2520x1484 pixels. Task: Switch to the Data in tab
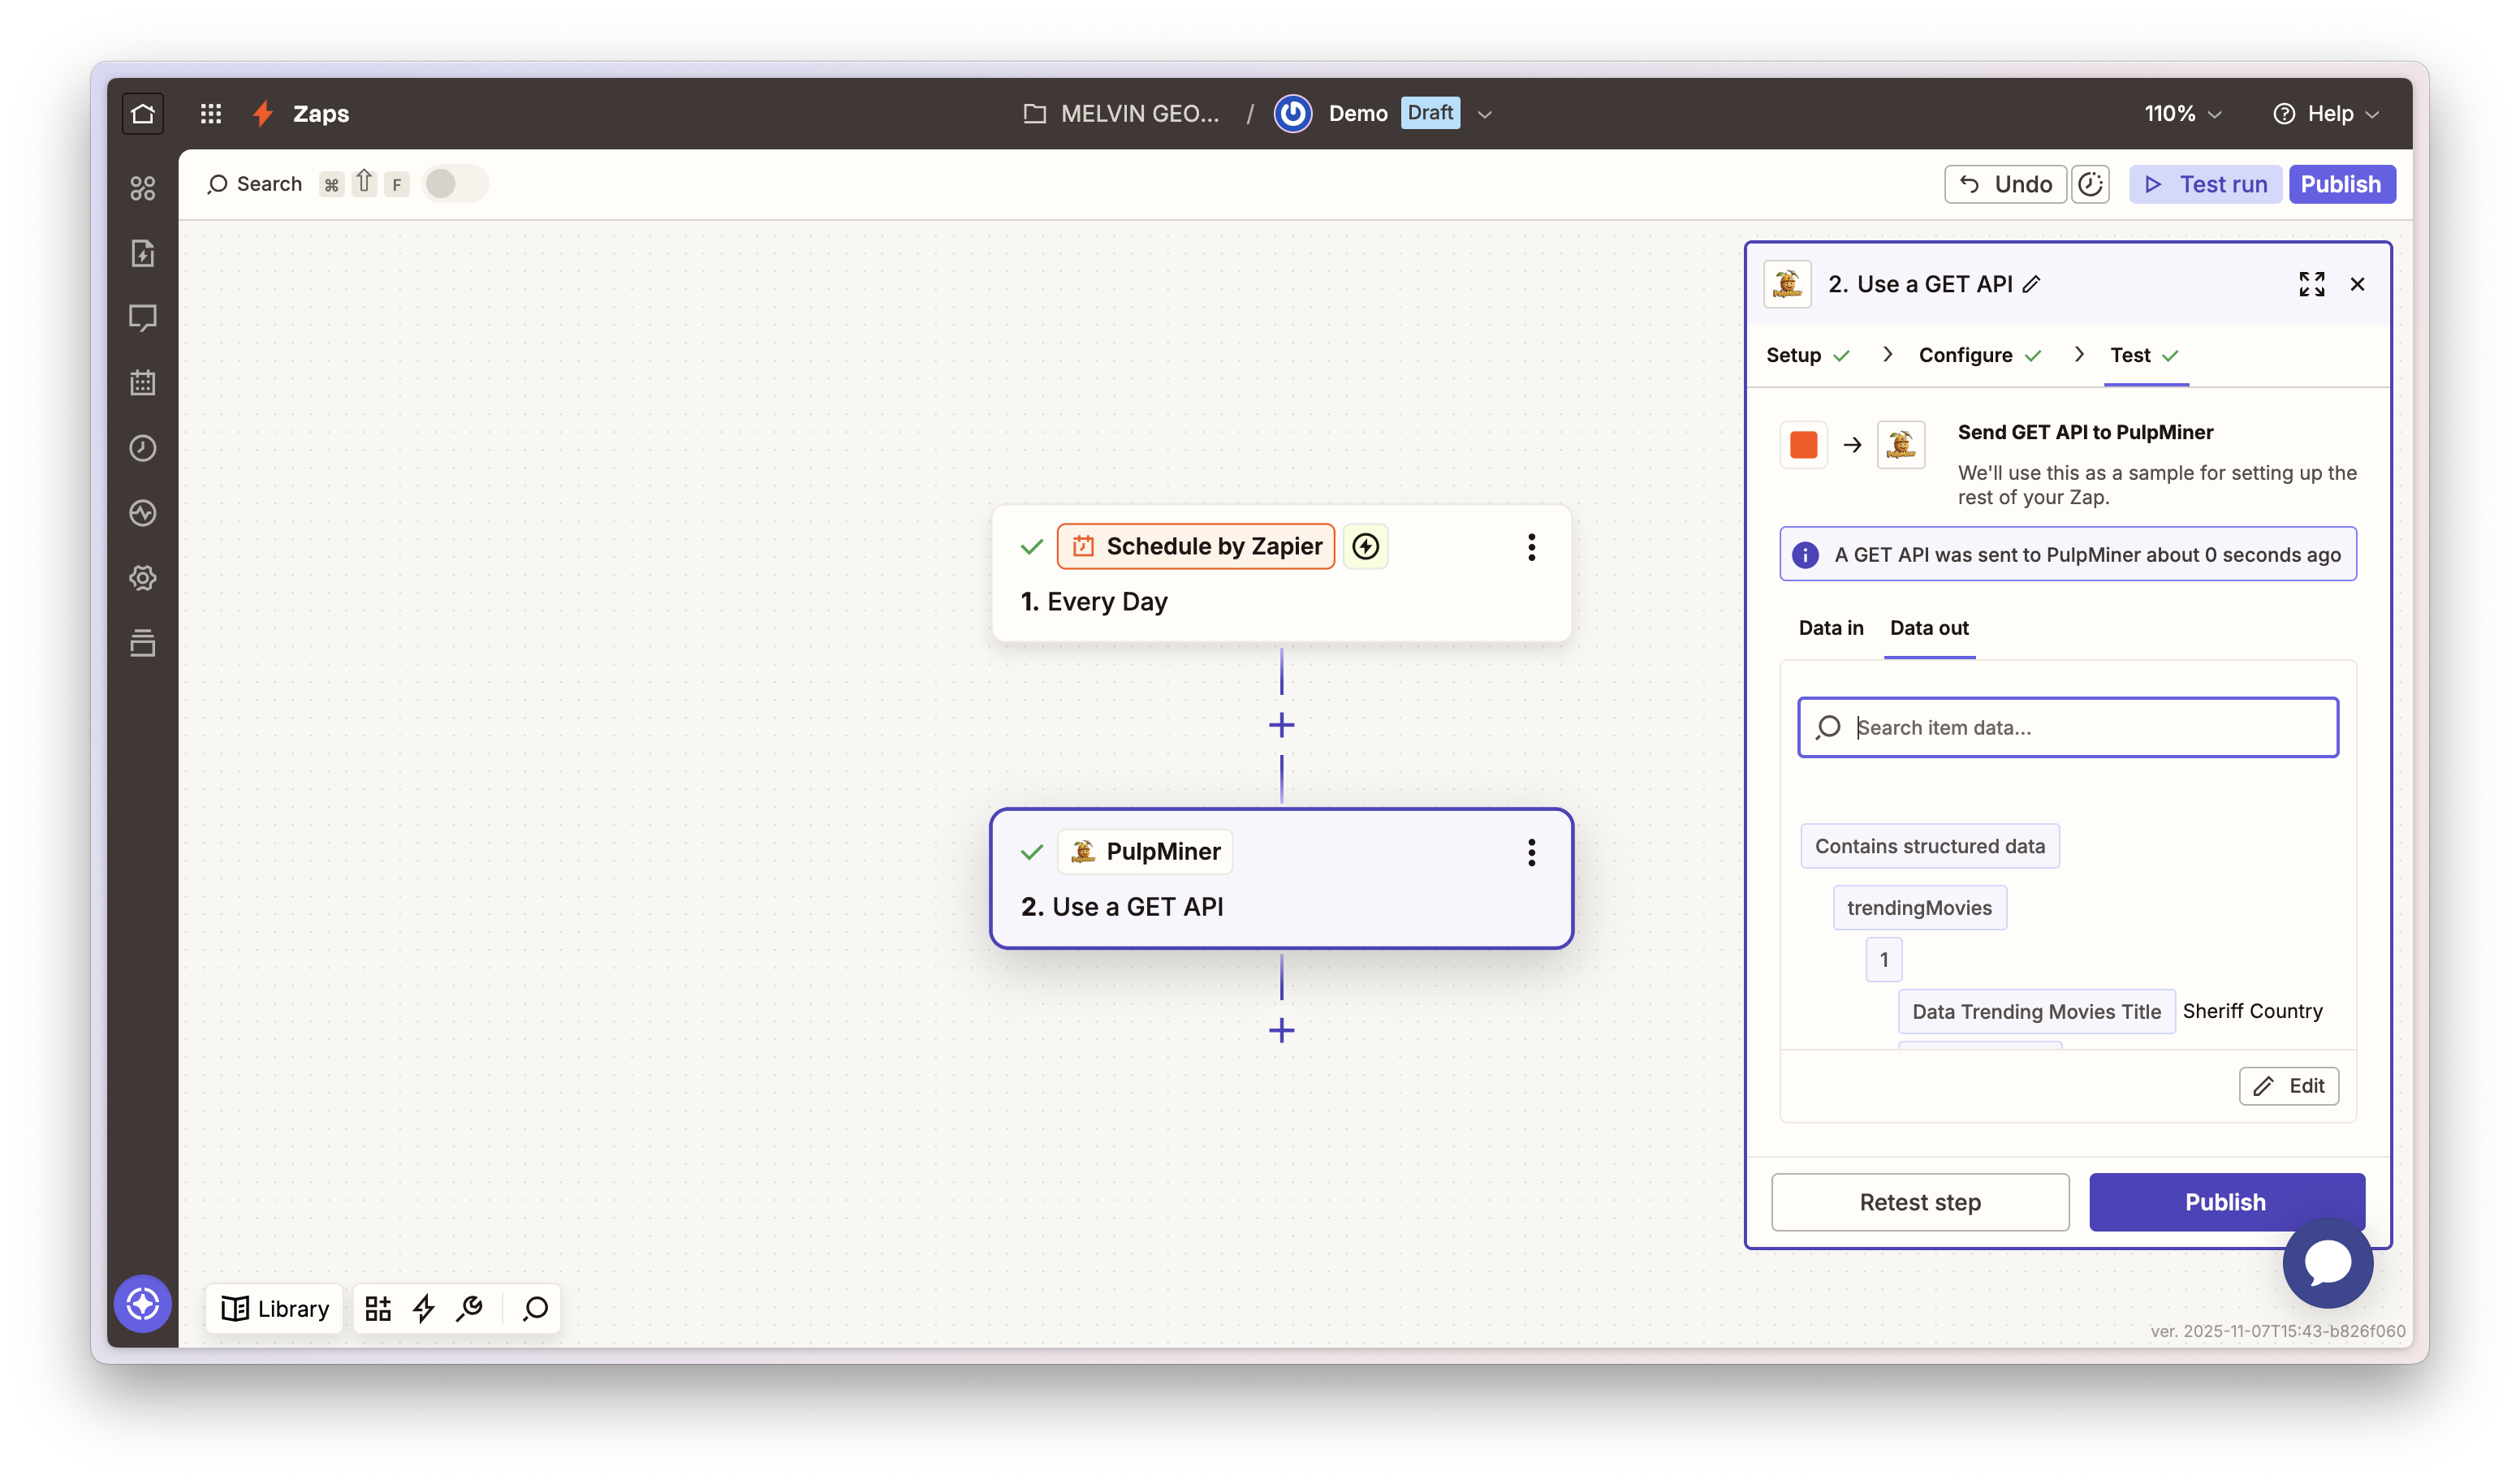(1830, 628)
